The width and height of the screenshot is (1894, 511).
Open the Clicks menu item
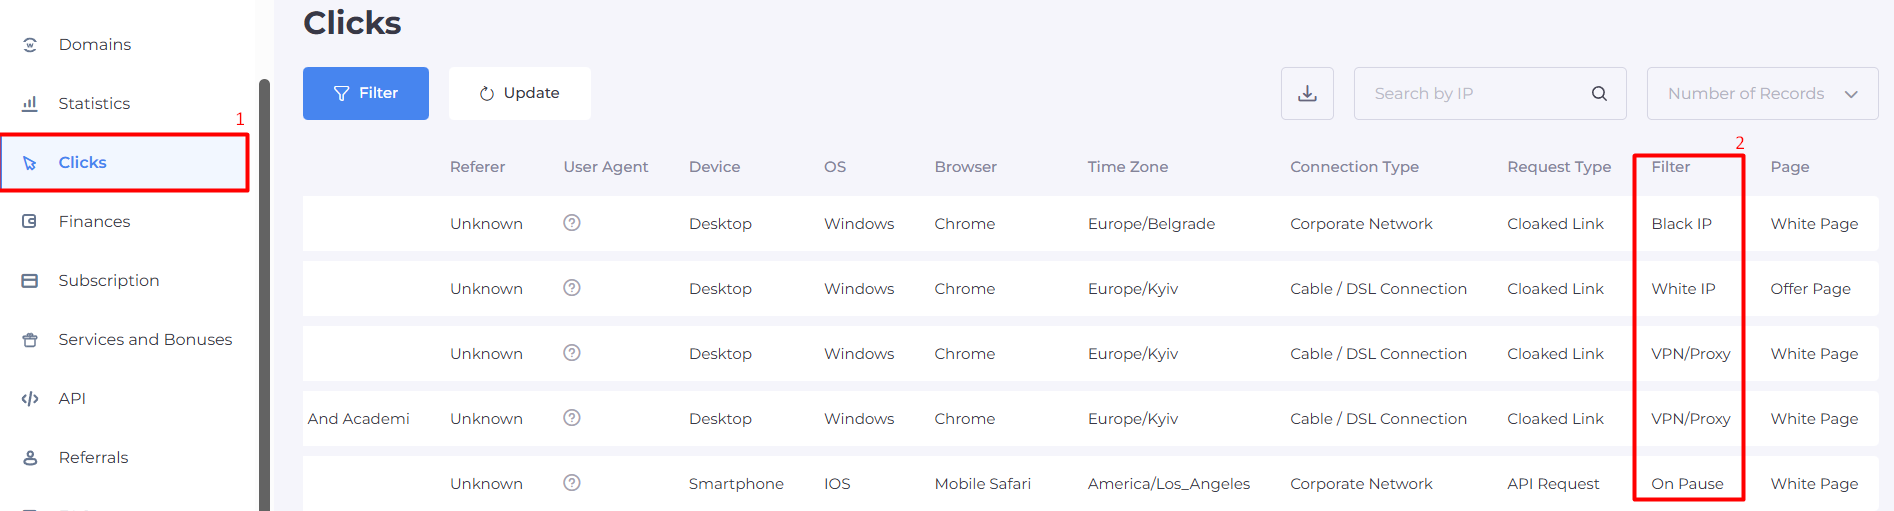[x=83, y=163]
